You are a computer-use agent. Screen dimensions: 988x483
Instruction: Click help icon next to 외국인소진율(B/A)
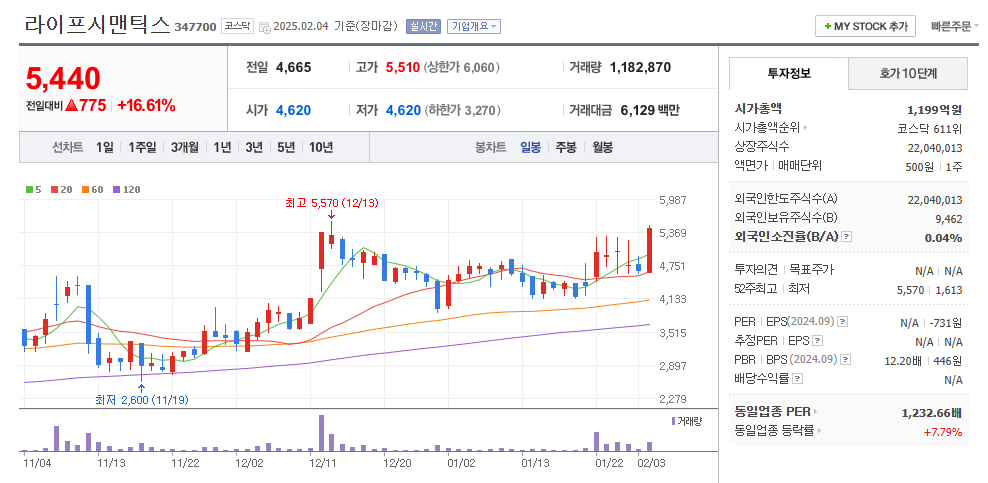(847, 237)
